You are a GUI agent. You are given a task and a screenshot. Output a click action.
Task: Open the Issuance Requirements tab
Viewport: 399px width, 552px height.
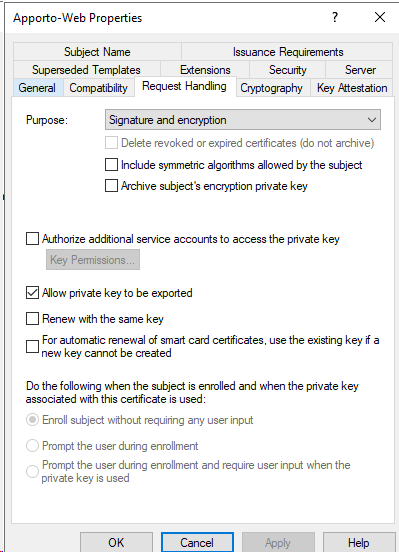coord(288,52)
